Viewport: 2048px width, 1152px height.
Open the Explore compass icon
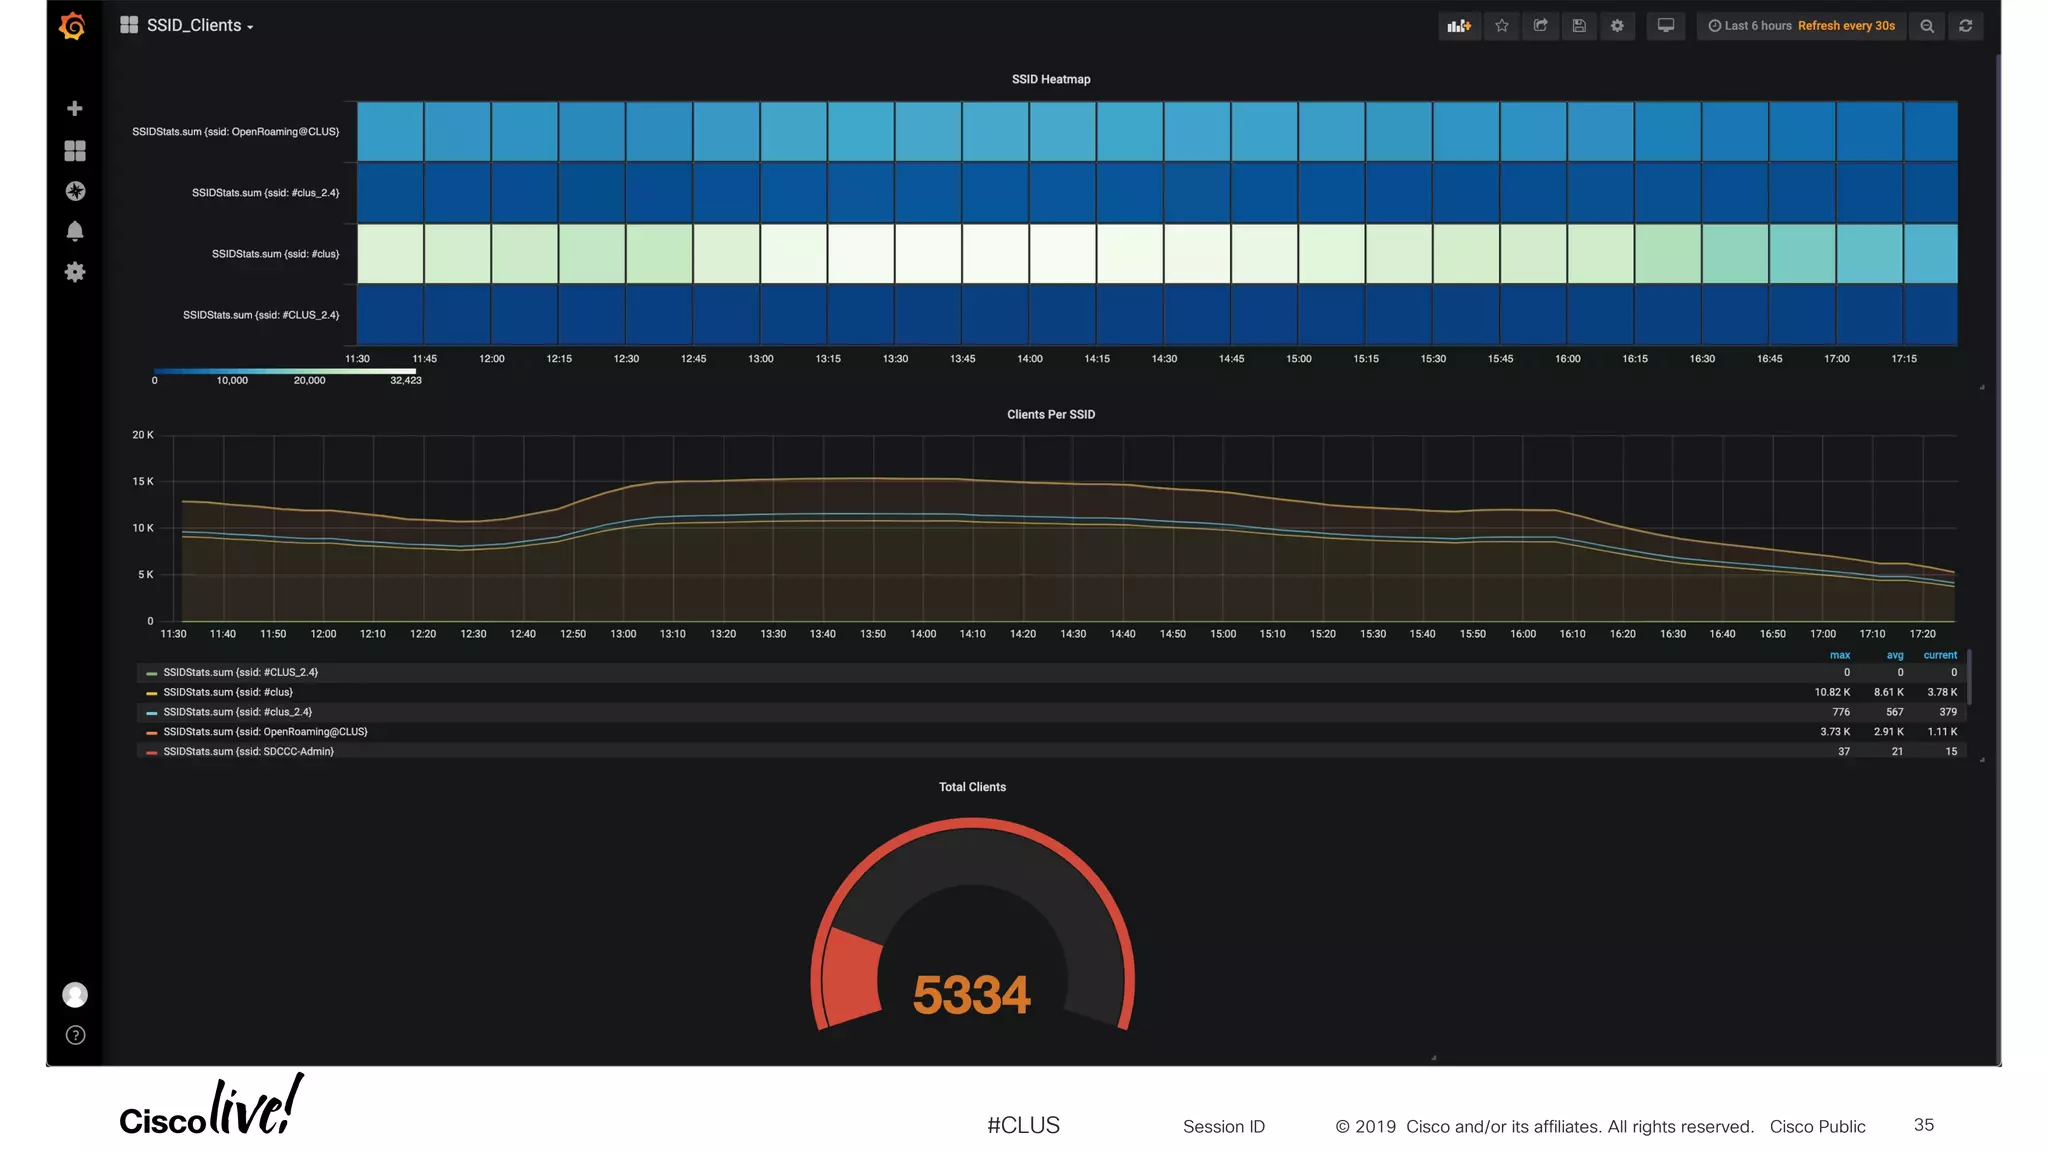coord(74,191)
